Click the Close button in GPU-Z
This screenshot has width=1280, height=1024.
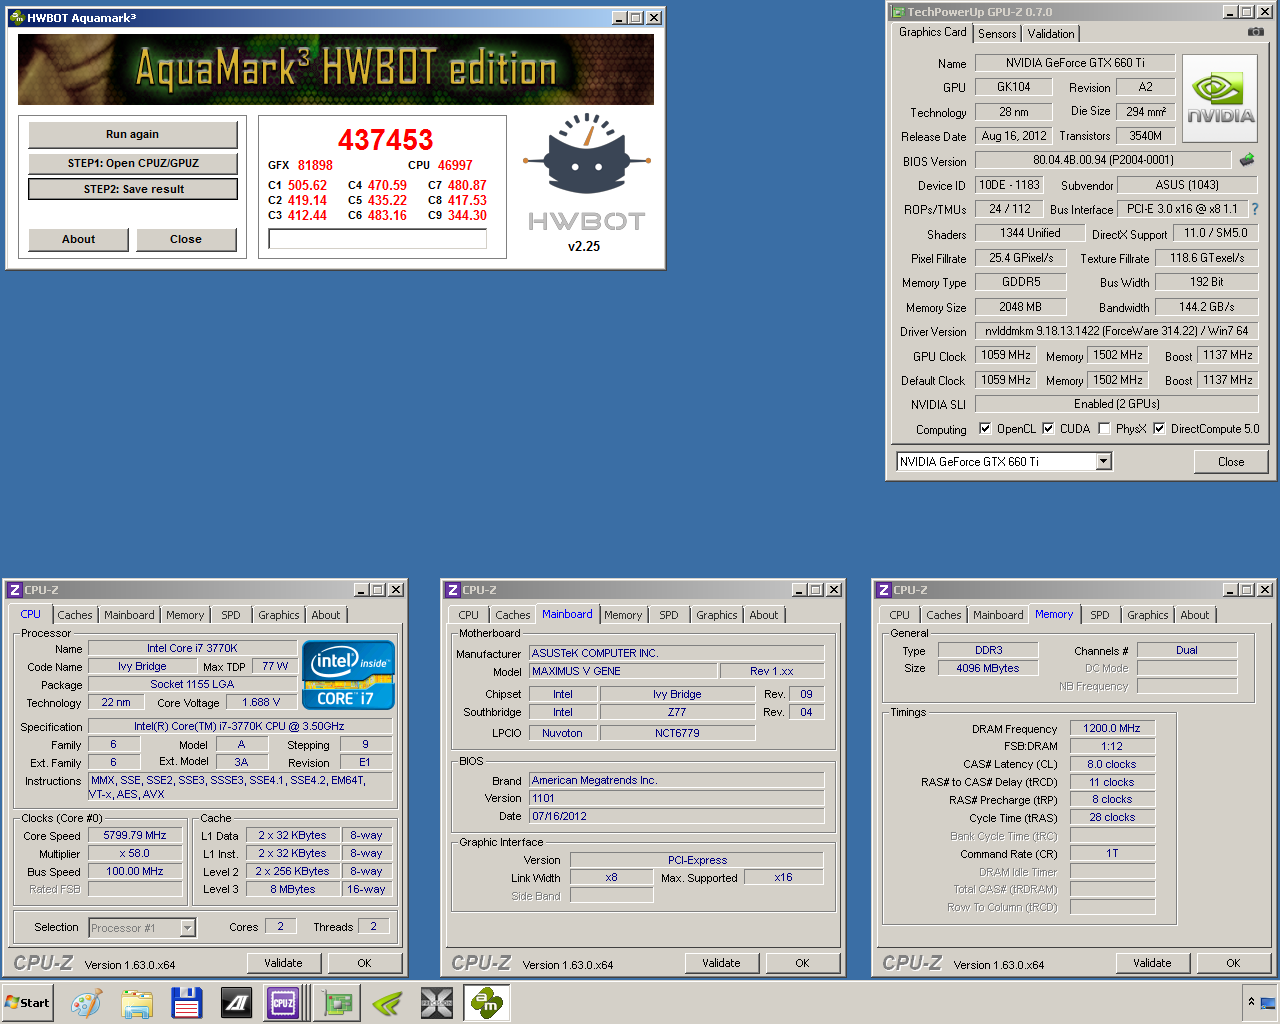[1231, 462]
